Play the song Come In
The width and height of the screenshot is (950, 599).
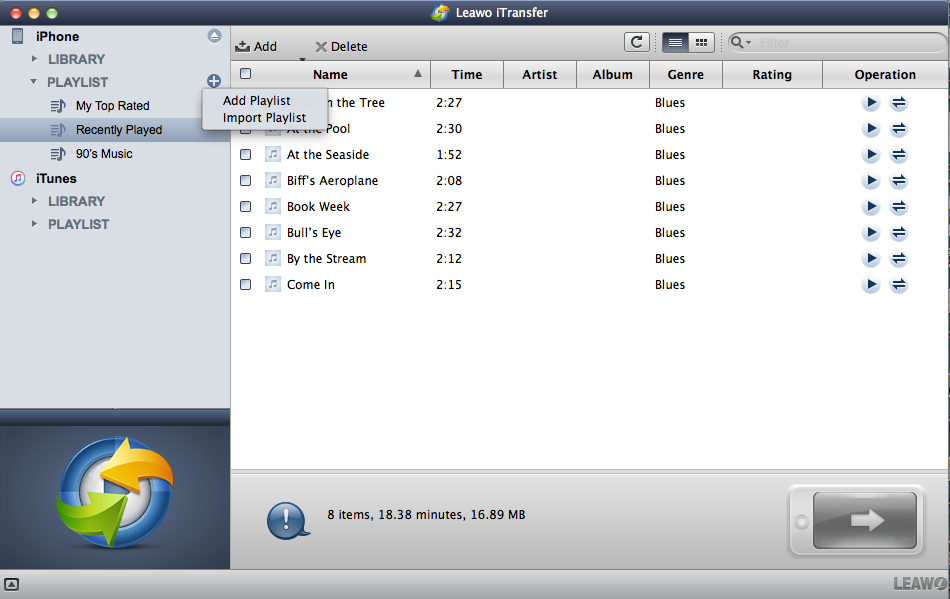tap(871, 285)
